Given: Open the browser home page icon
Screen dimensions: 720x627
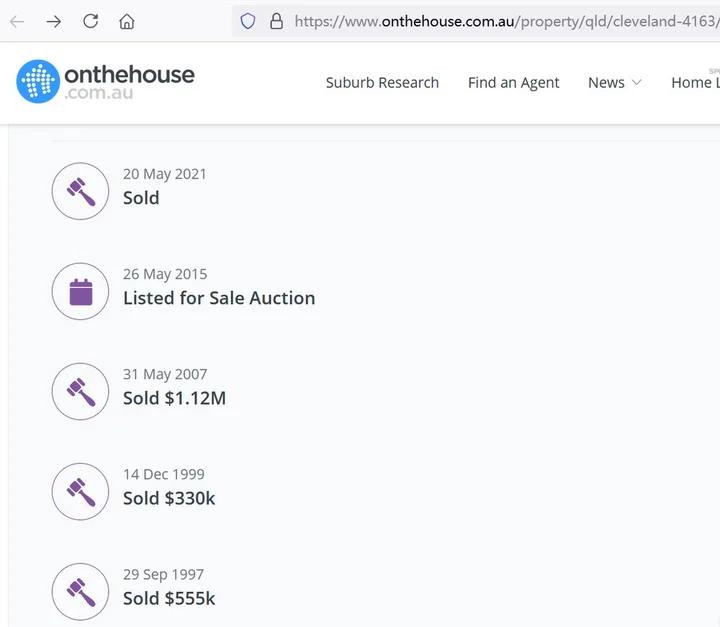Looking at the screenshot, I should (x=127, y=21).
